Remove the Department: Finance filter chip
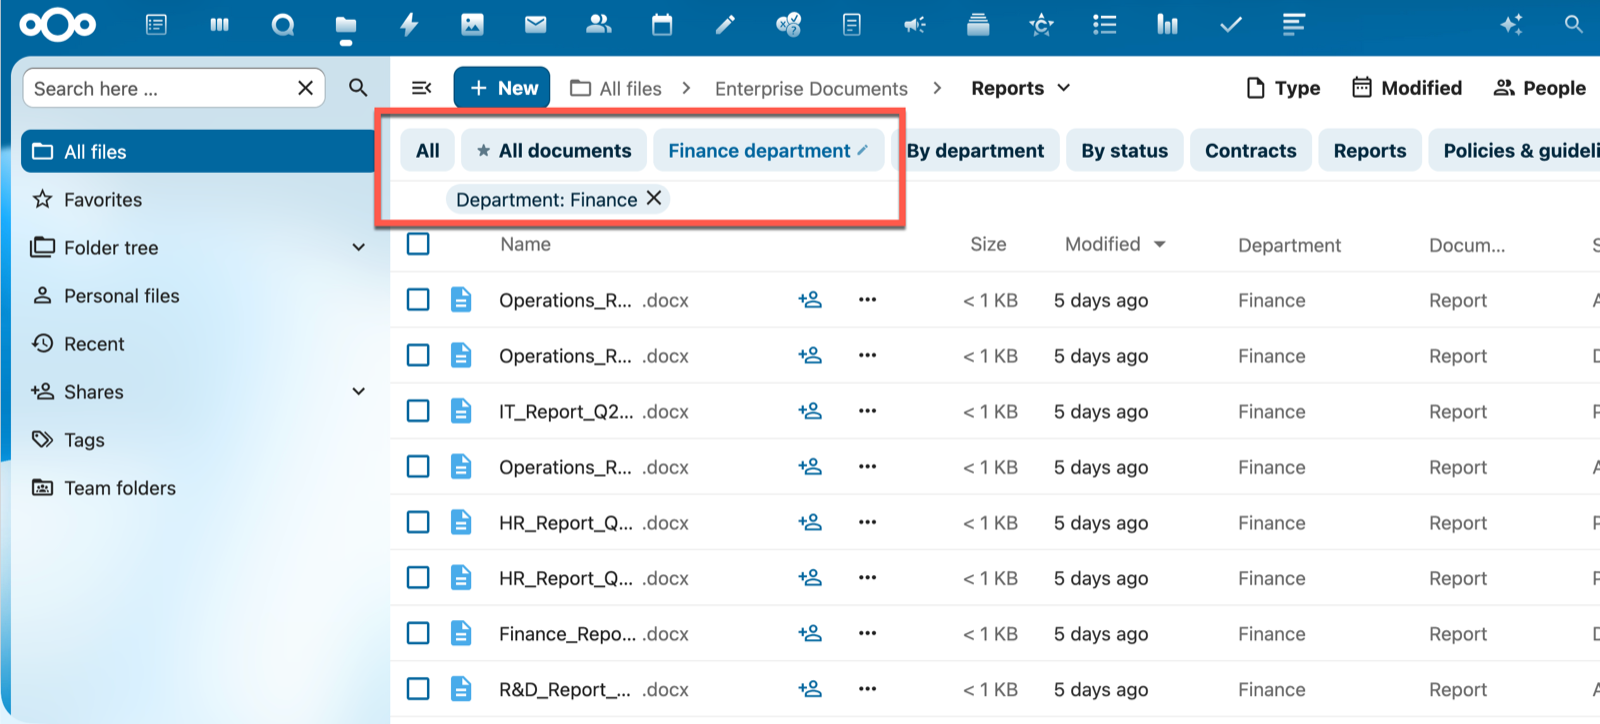 (654, 198)
